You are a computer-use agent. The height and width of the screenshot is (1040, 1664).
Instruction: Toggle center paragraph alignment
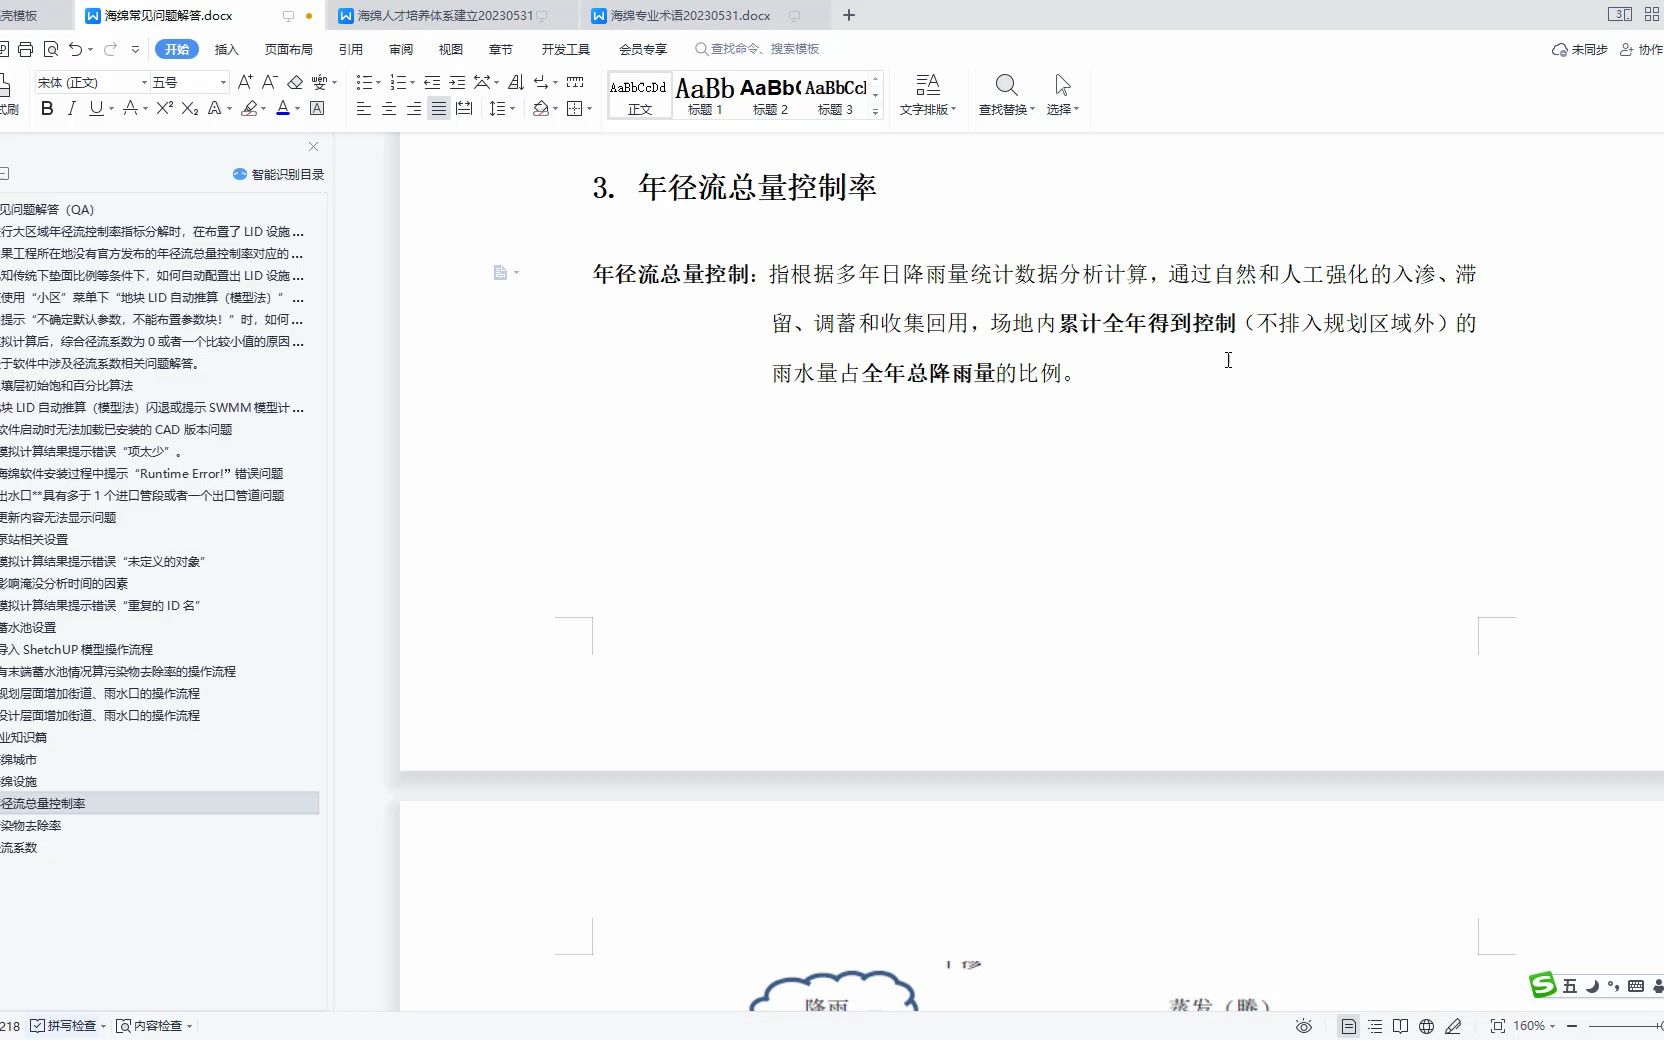tap(388, 109)
